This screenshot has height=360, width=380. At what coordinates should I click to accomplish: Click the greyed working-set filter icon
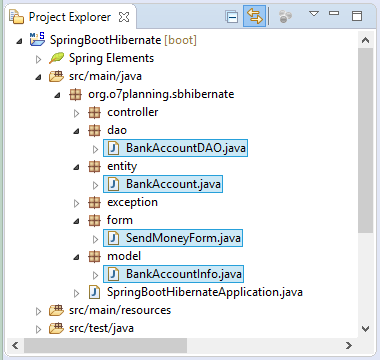coord(285,16)
